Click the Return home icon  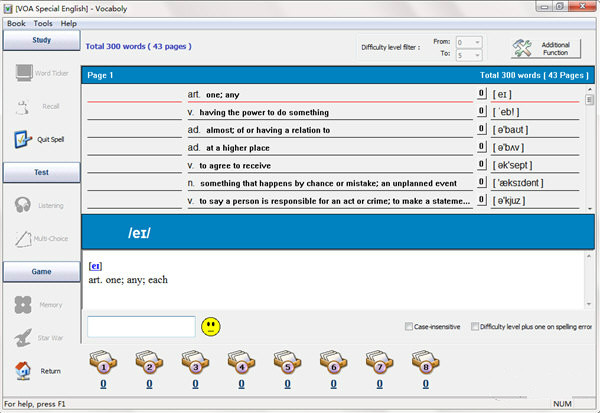(23, 371)
